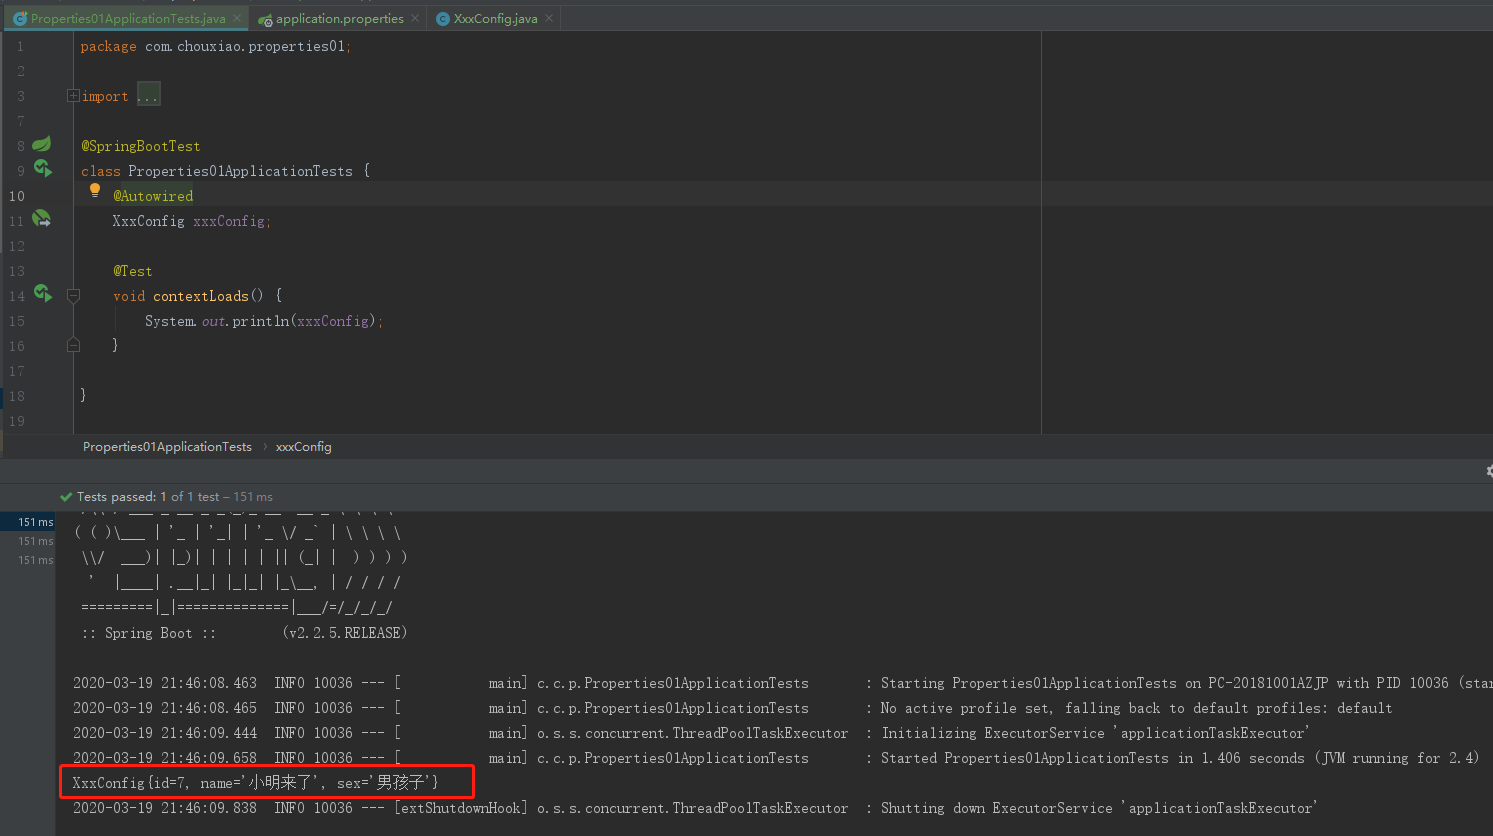Click the XxxConfig{id=7 output line
Viewport: 1493px width, 836px height.
[255, 783]
